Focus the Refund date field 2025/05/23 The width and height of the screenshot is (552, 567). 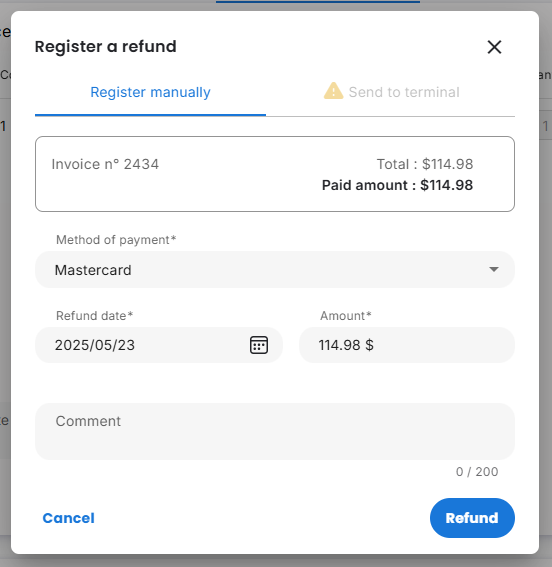[159, 345]
